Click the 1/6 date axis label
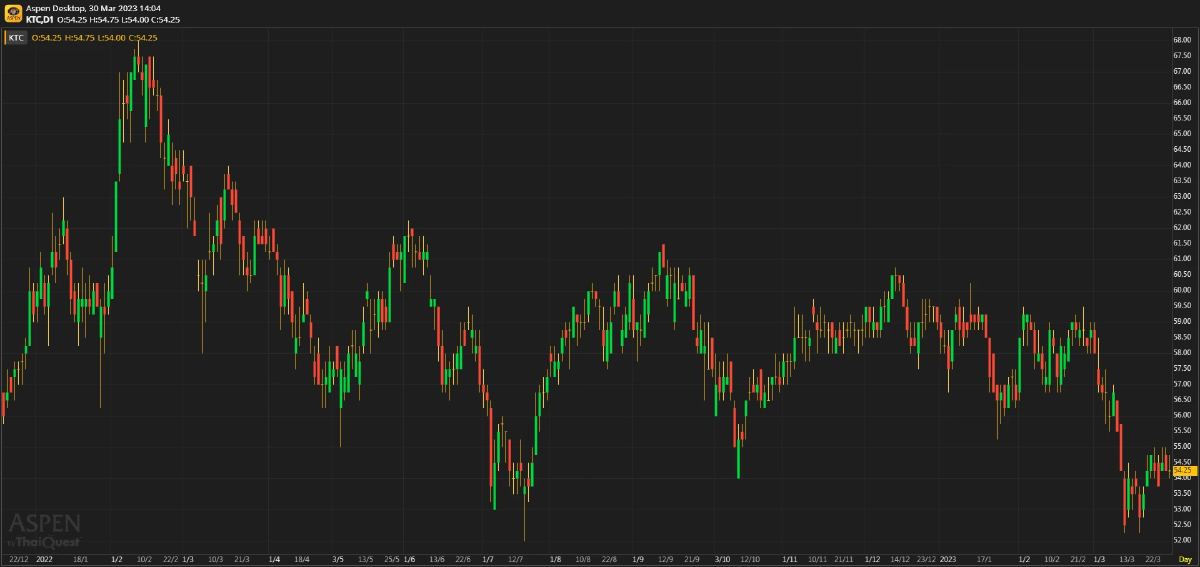Screen dimensions: 1200x567 point(409,560)
